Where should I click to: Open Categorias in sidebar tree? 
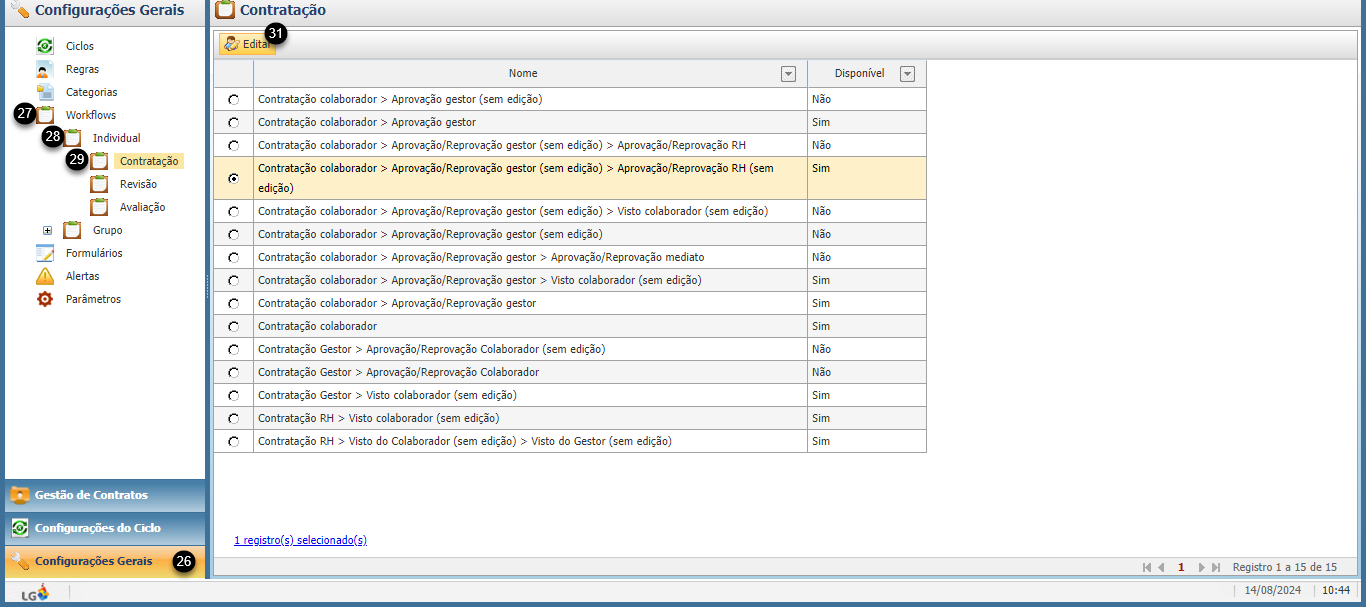[91, 92]
